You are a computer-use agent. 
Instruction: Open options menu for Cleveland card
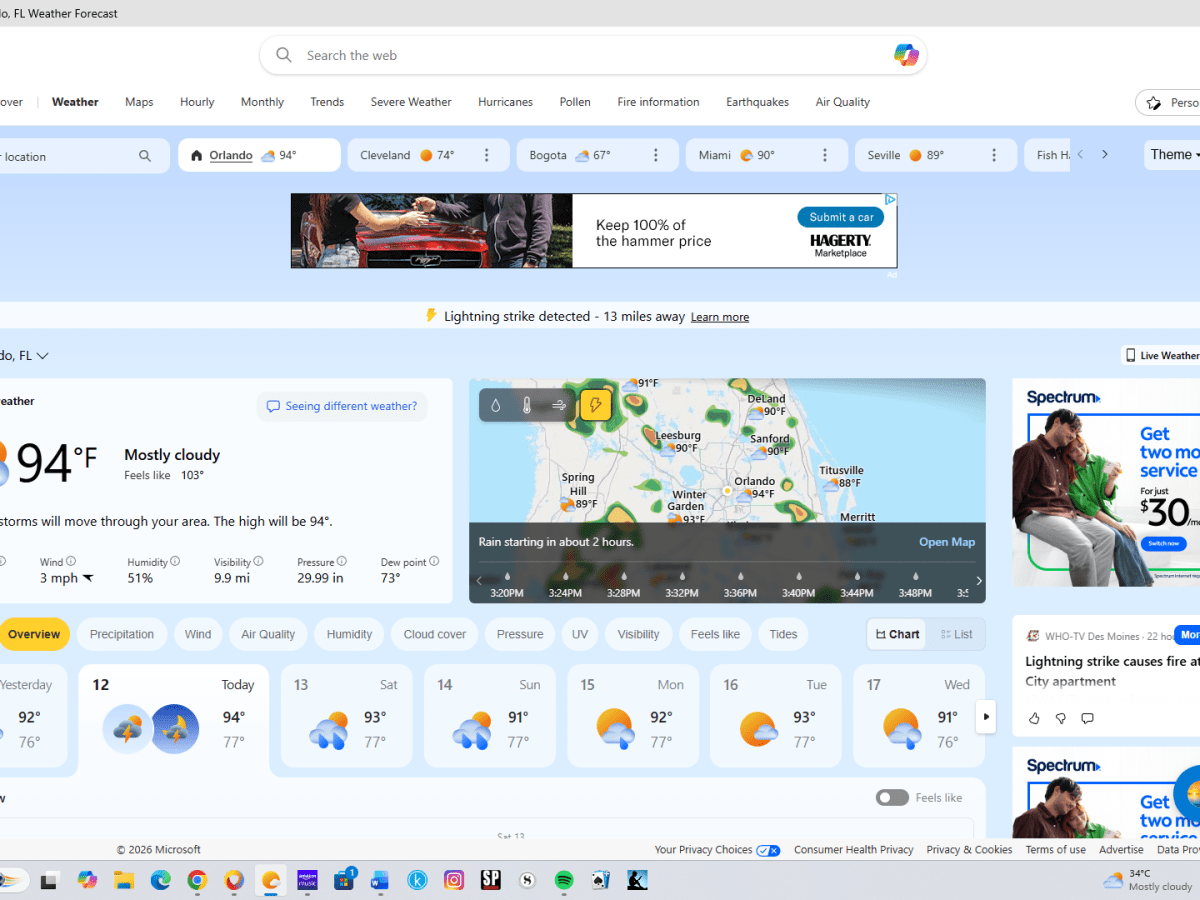point(487,155)
